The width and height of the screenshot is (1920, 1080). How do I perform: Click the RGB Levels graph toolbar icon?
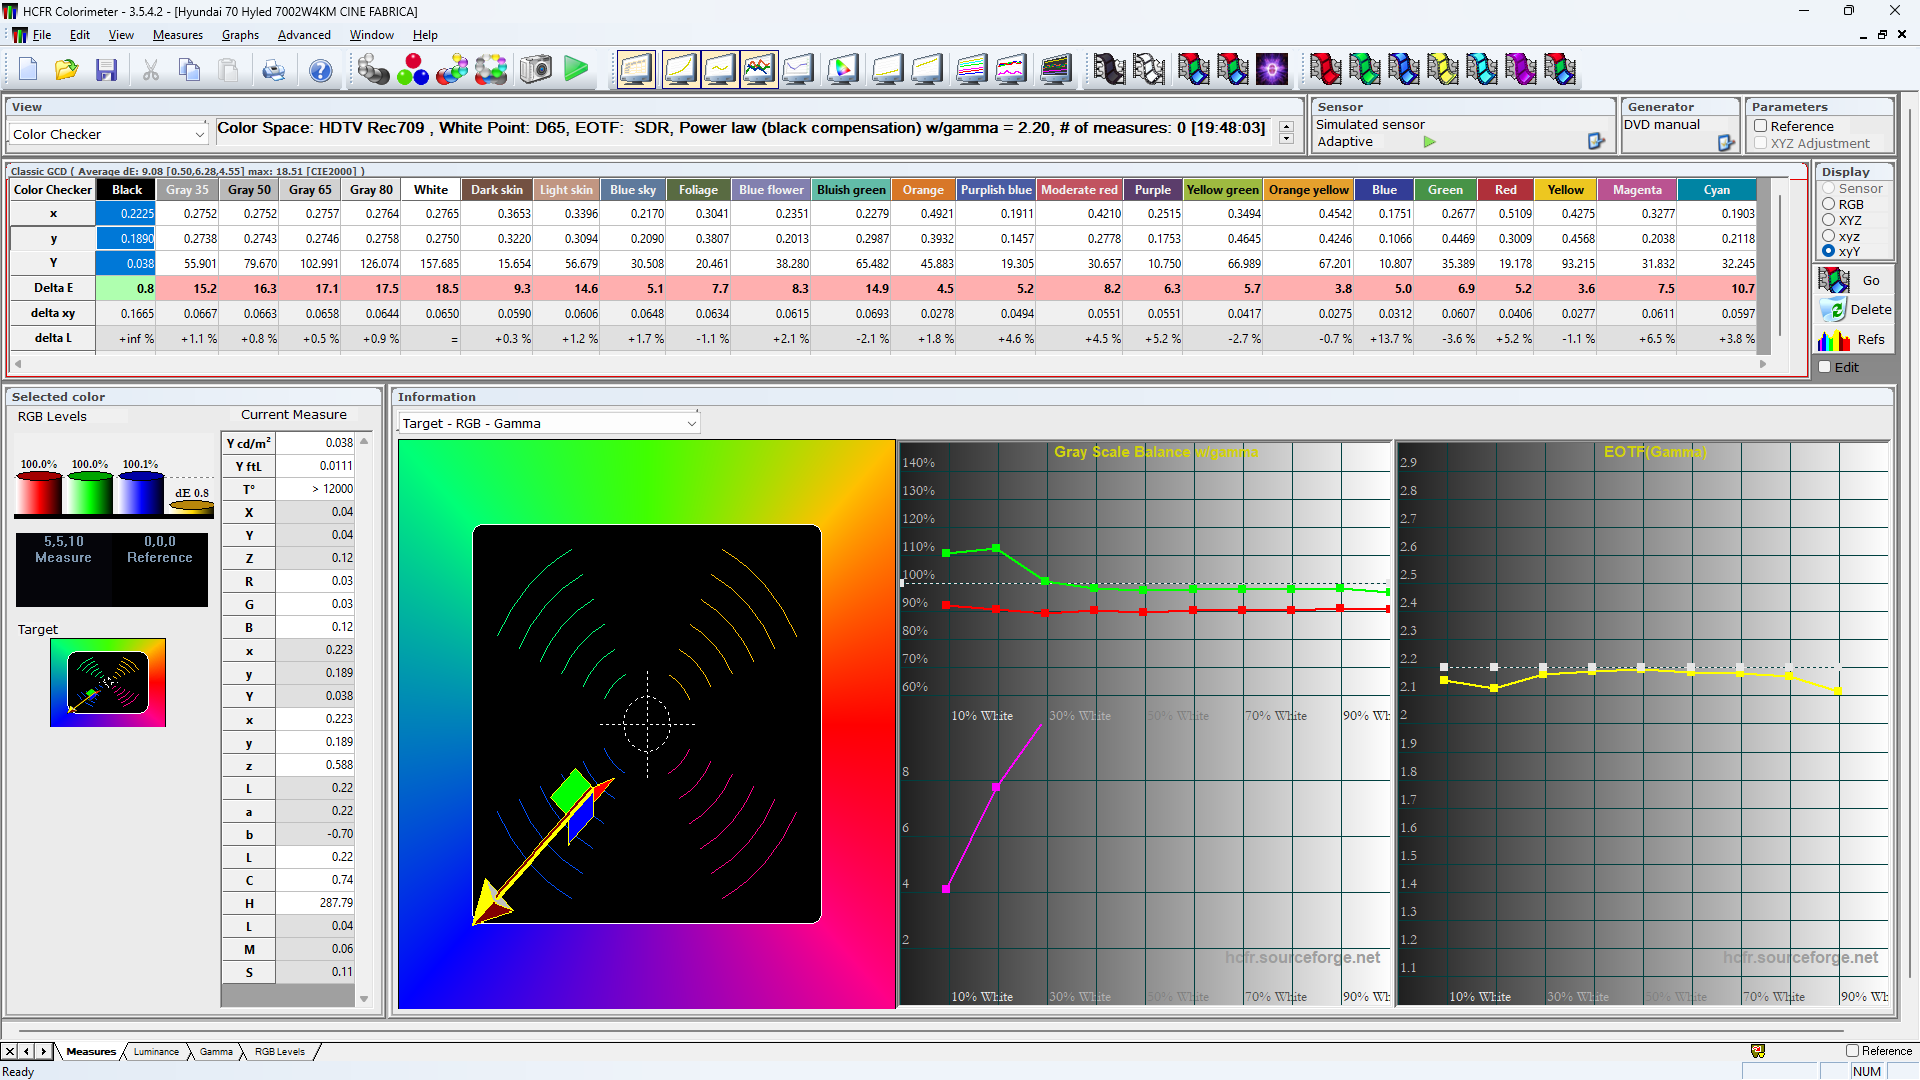click(x=759, y=69)
